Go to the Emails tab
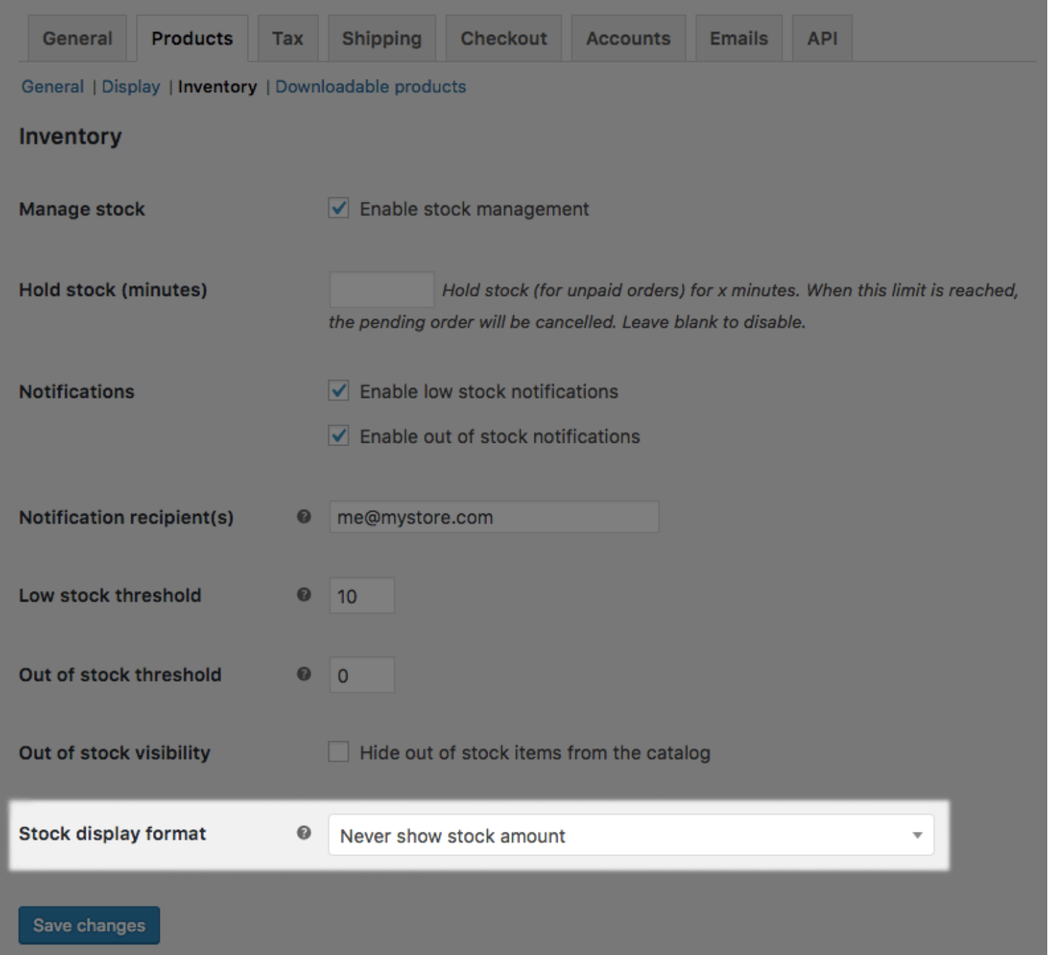The image size is (1050, 955). click(737, 39)
